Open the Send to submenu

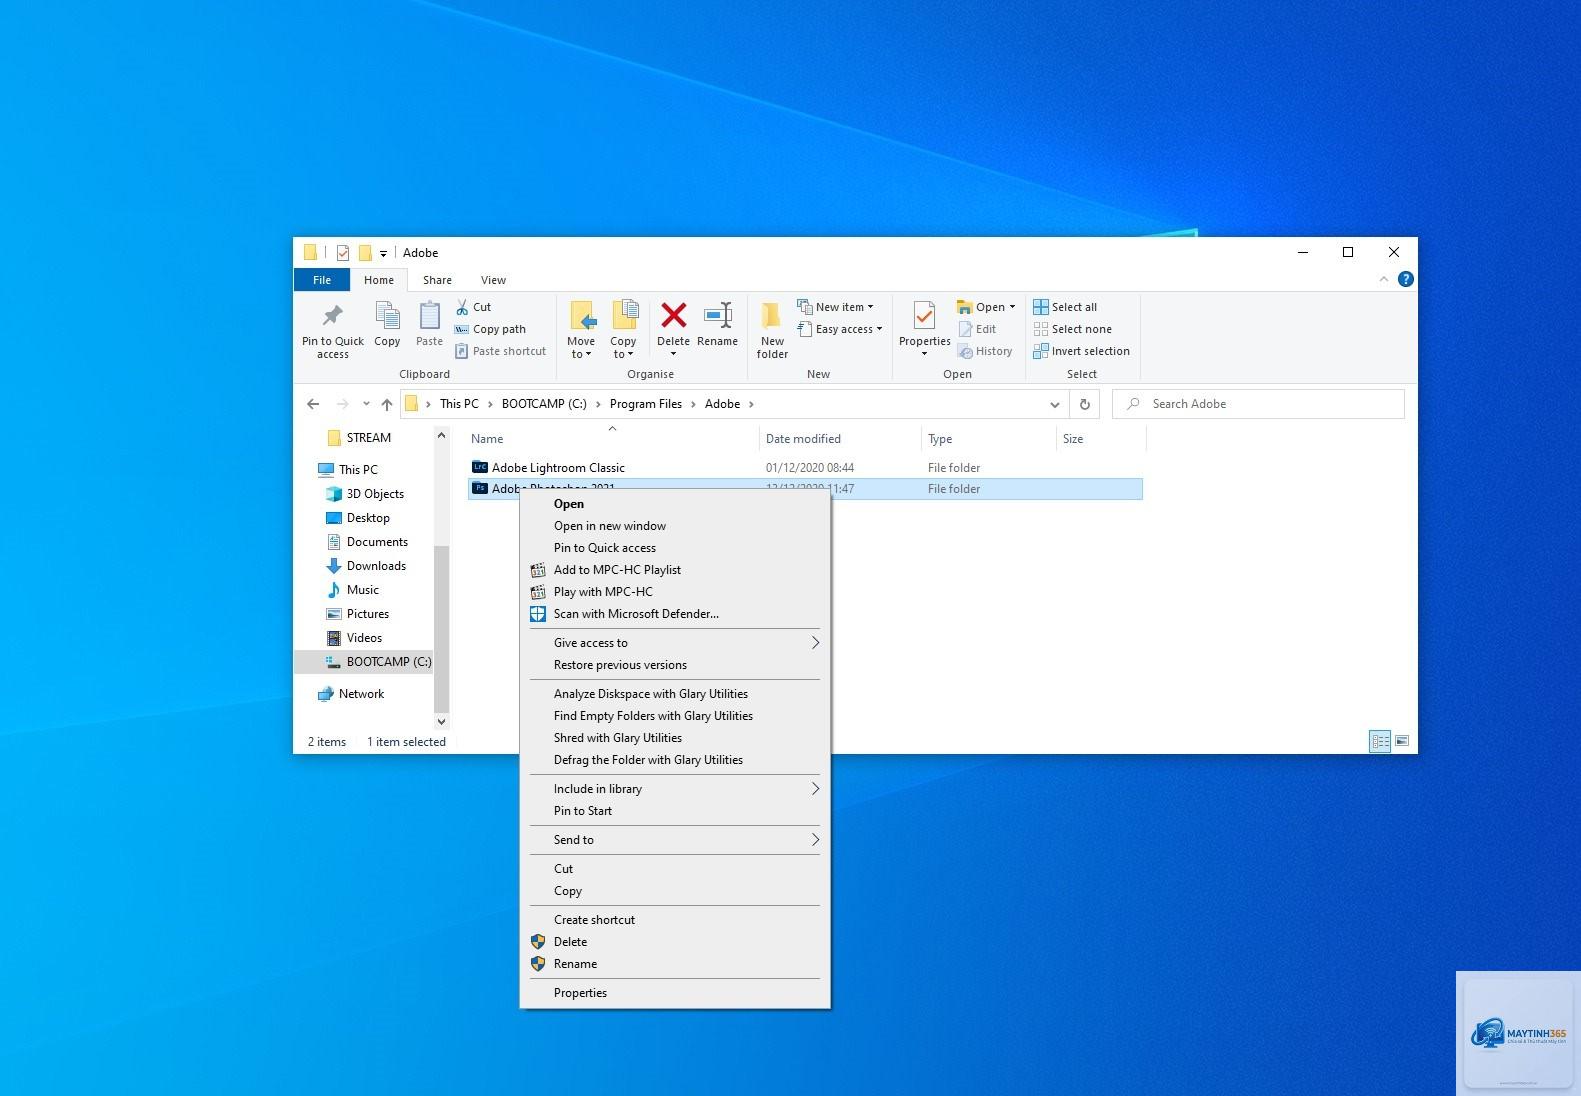pyautogui.click(x=675, y=840)
